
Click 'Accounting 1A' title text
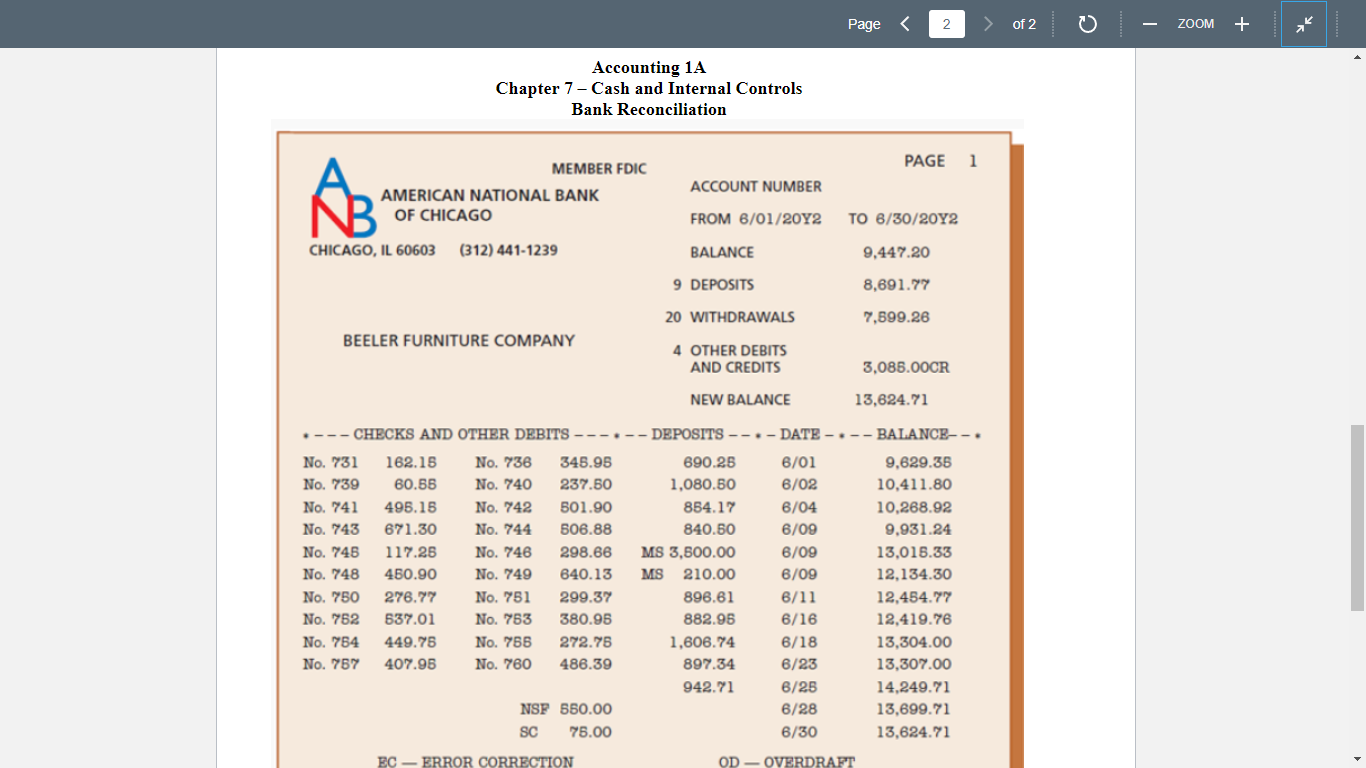click(649, 68)
